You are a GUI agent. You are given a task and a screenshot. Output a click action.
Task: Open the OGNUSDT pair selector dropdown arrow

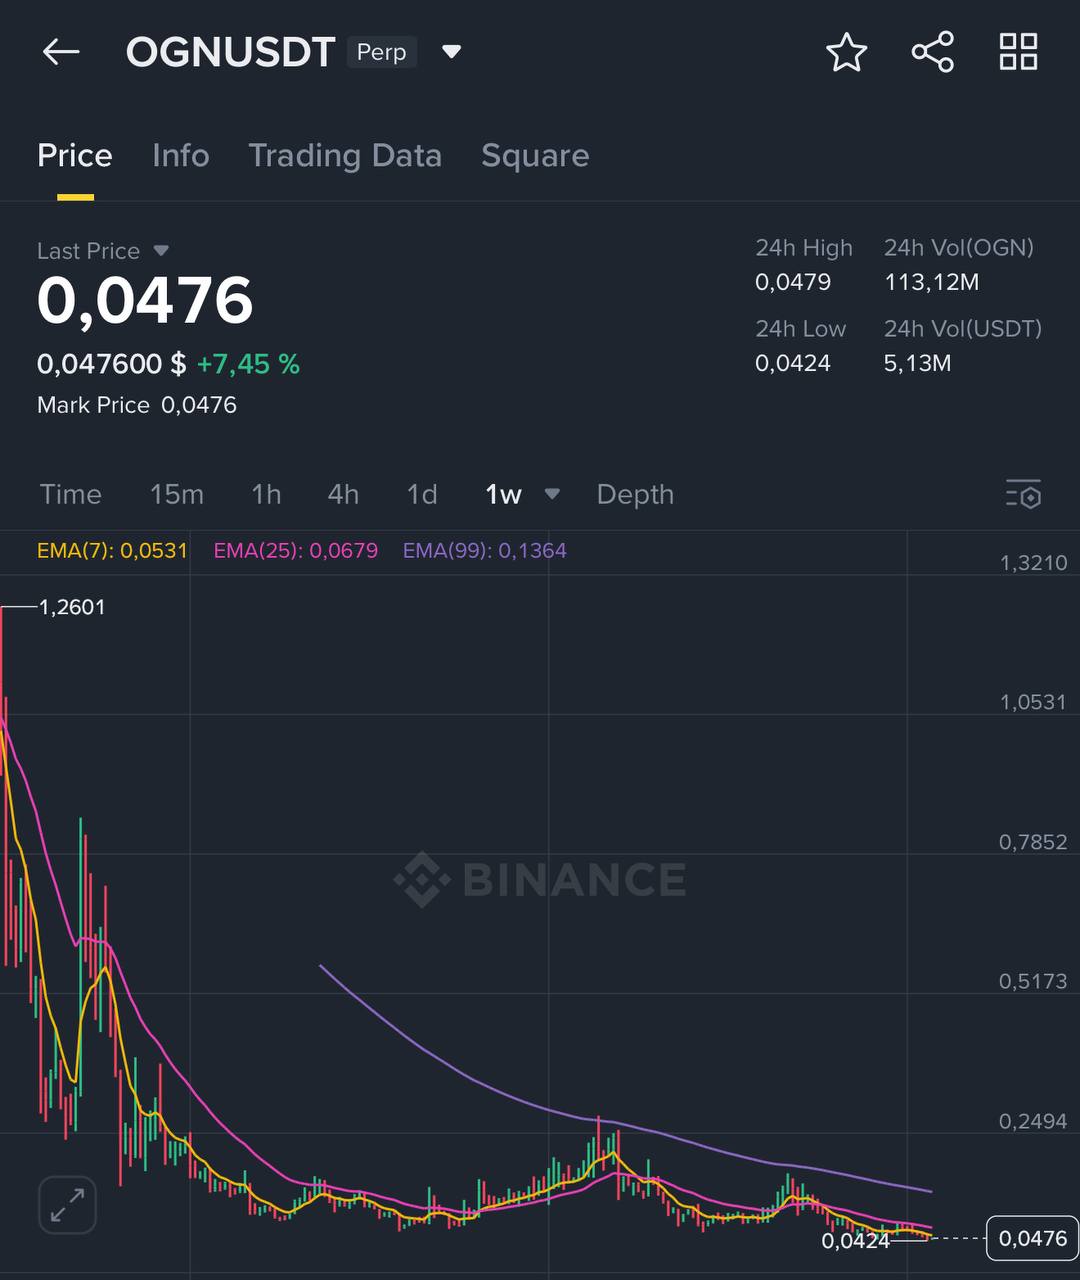(x=451, y=52)
